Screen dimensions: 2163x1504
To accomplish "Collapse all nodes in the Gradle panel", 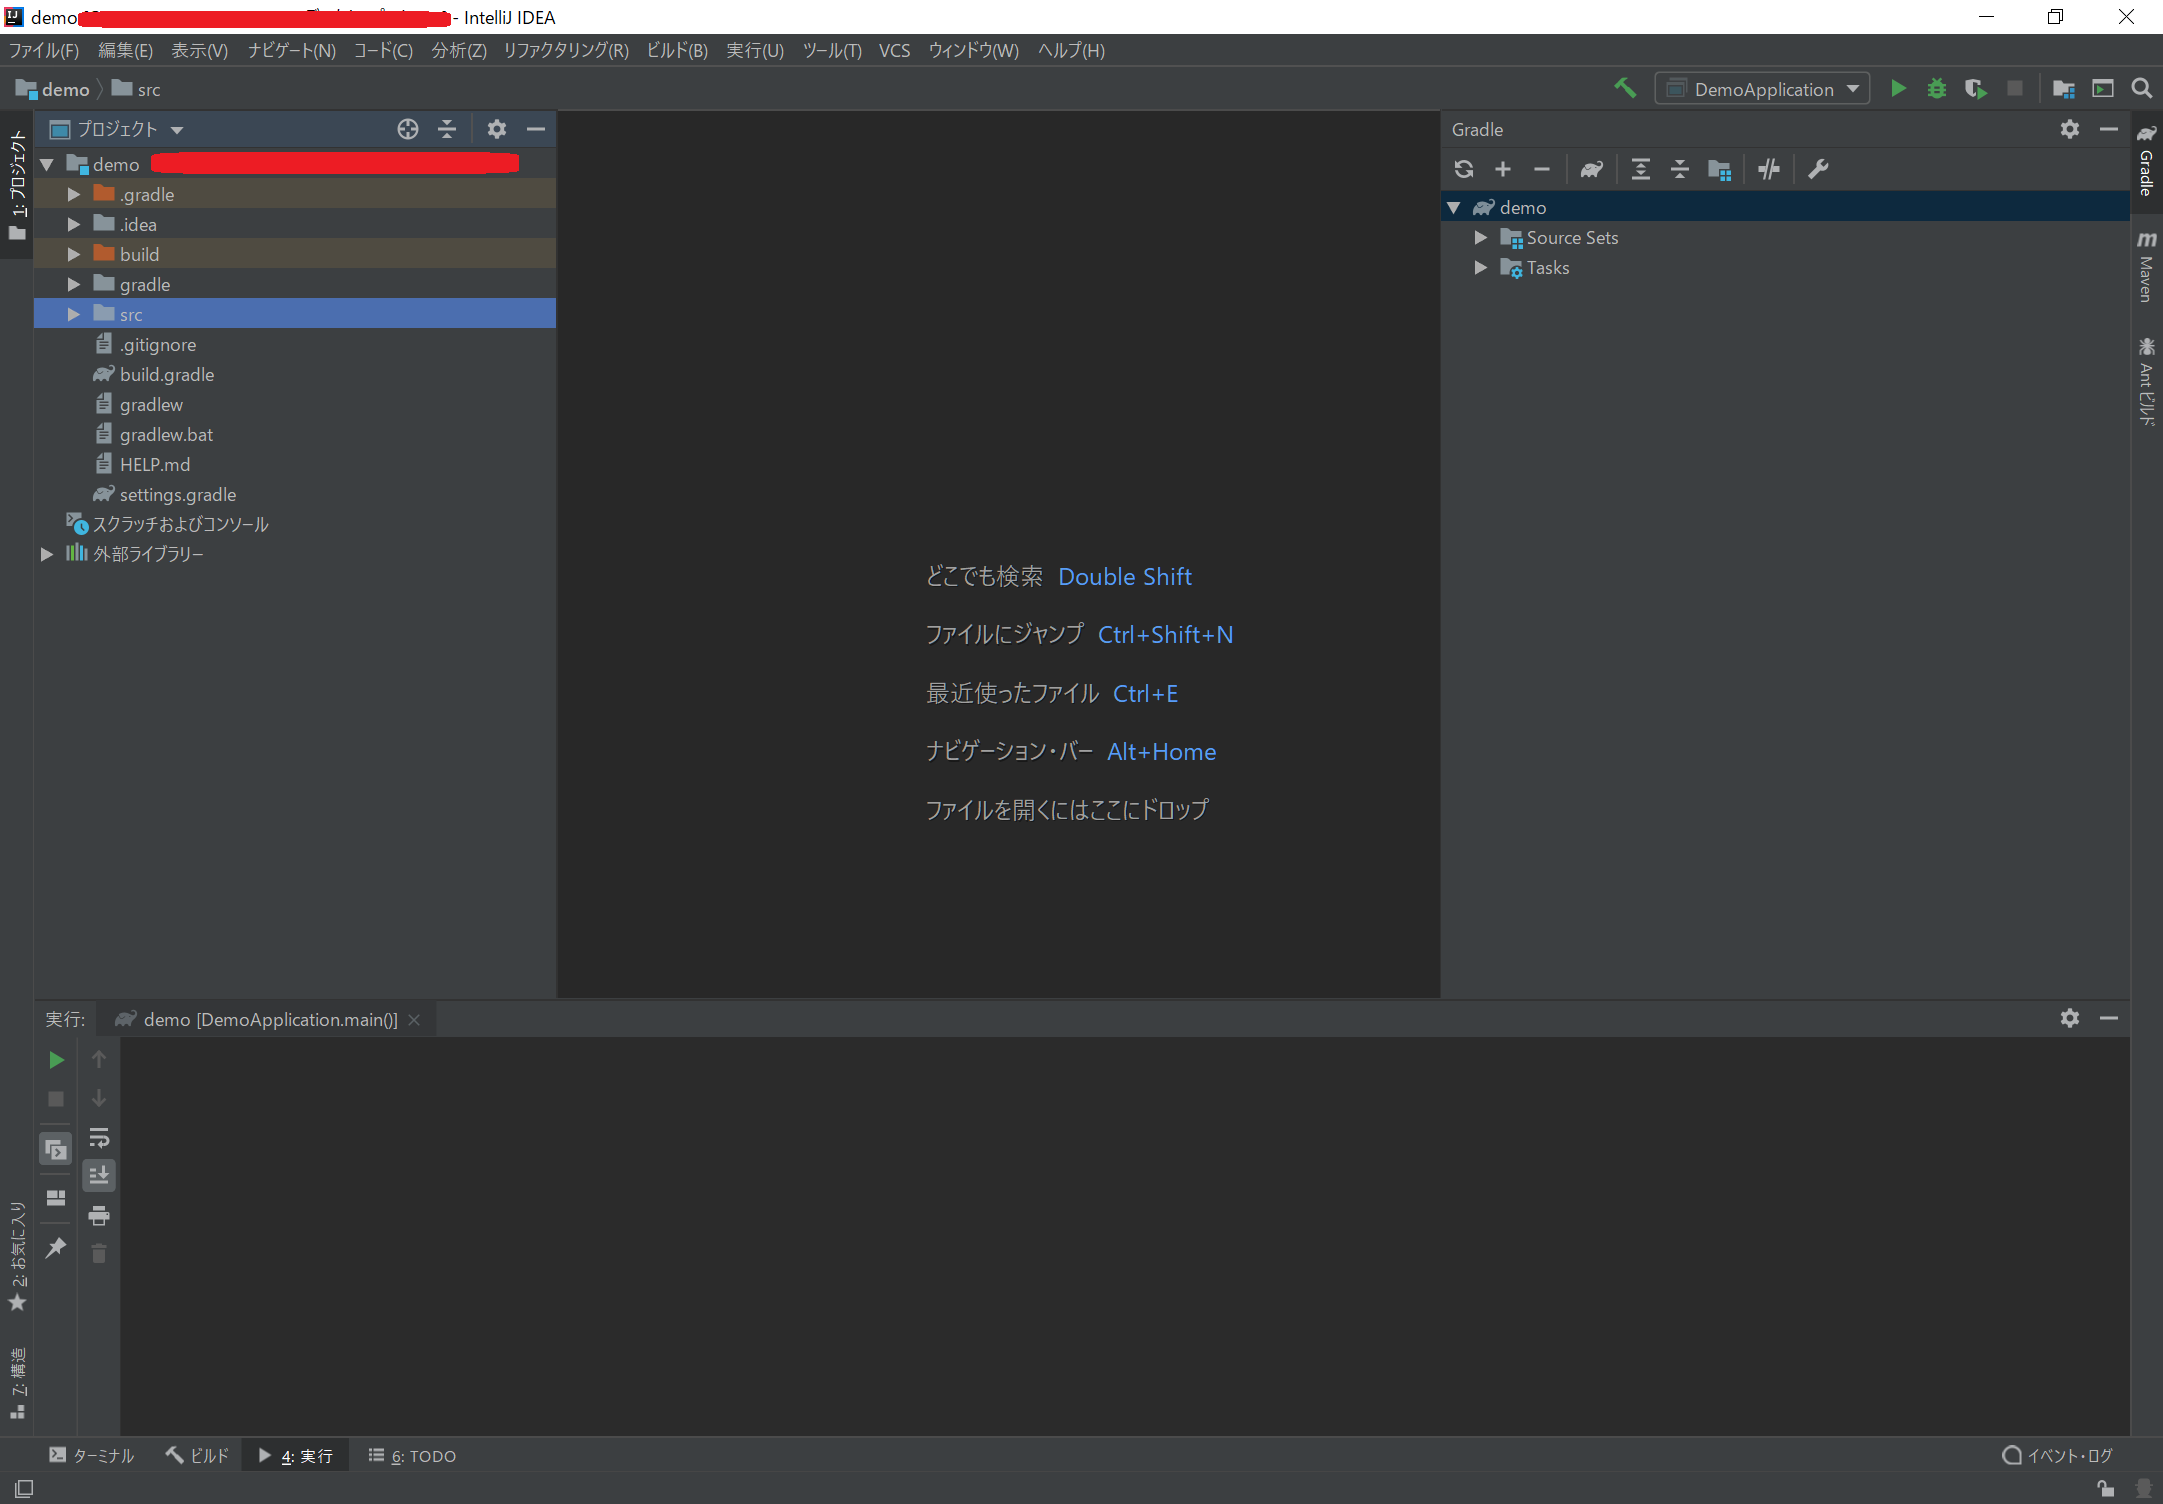I will click(x=1680, y=169).
